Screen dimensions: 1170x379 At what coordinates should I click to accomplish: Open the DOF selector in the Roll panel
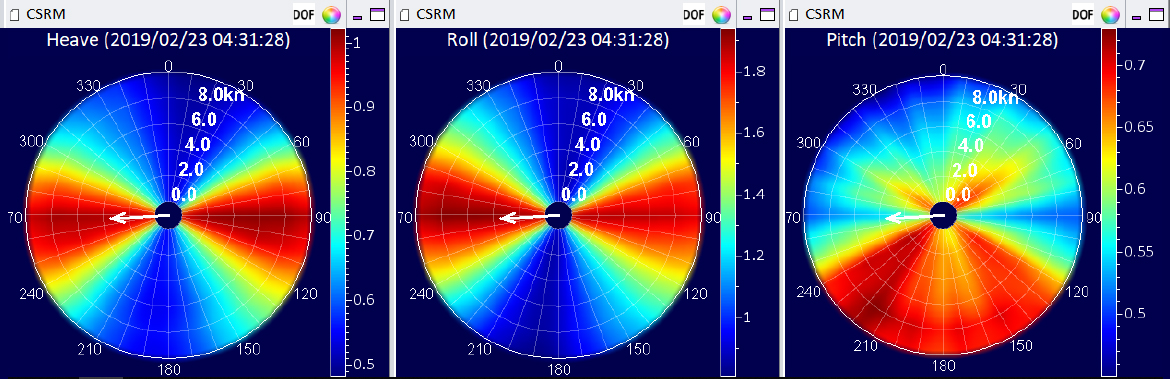pyautogui.click(x=695, y=14)
